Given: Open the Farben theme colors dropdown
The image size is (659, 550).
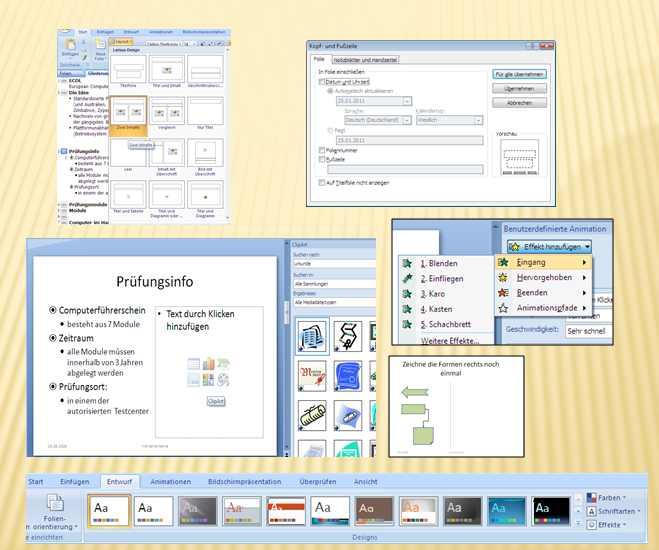Looking at the screenshot, I should pyautogui.click(x=606, y=497).
